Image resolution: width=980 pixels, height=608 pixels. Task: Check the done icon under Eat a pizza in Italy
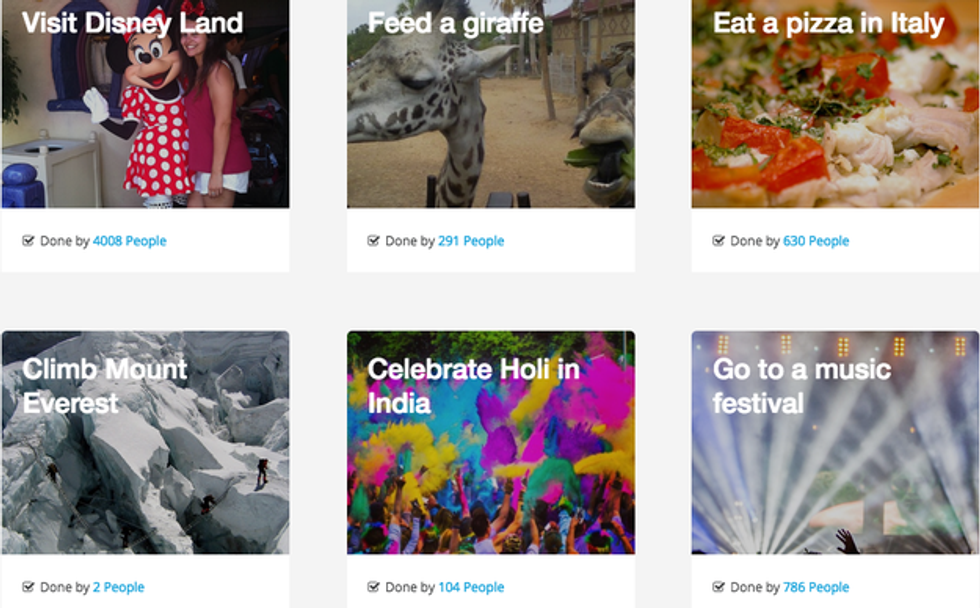[718, 241]
